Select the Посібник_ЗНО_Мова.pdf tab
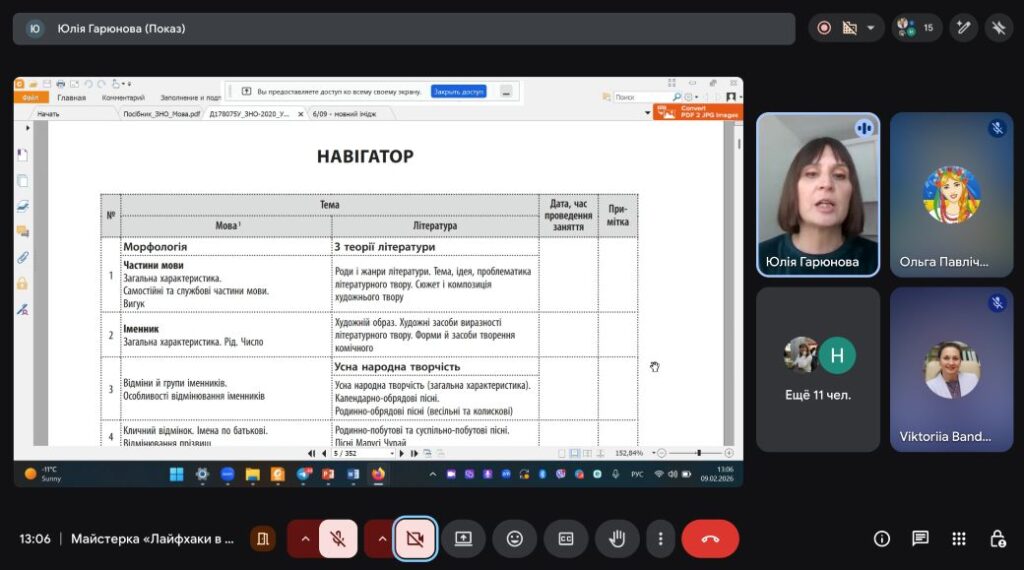The image size is (1024, 570). pos(161,114)
